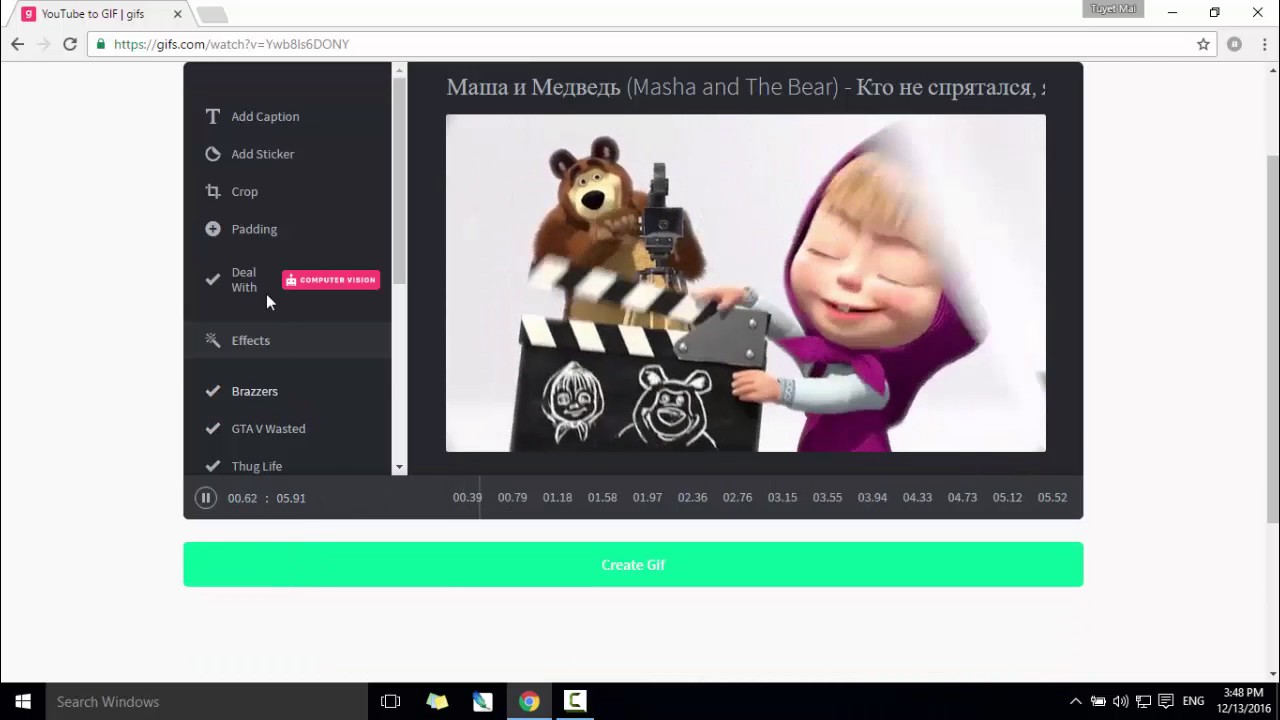This screenshot has width=1280, height=720.
Task: Toggle the GTA V Wasted checkmark
Action: pos(213,428)
